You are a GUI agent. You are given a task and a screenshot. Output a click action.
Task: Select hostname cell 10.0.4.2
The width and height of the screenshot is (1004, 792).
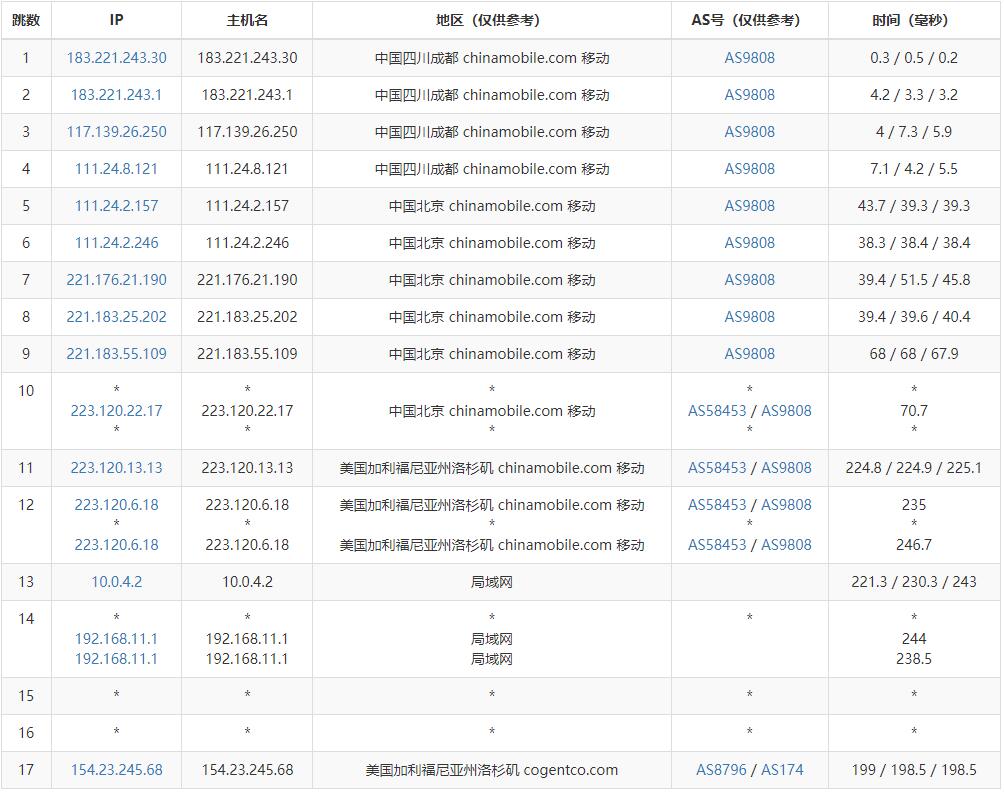click(x=247, y=582)
